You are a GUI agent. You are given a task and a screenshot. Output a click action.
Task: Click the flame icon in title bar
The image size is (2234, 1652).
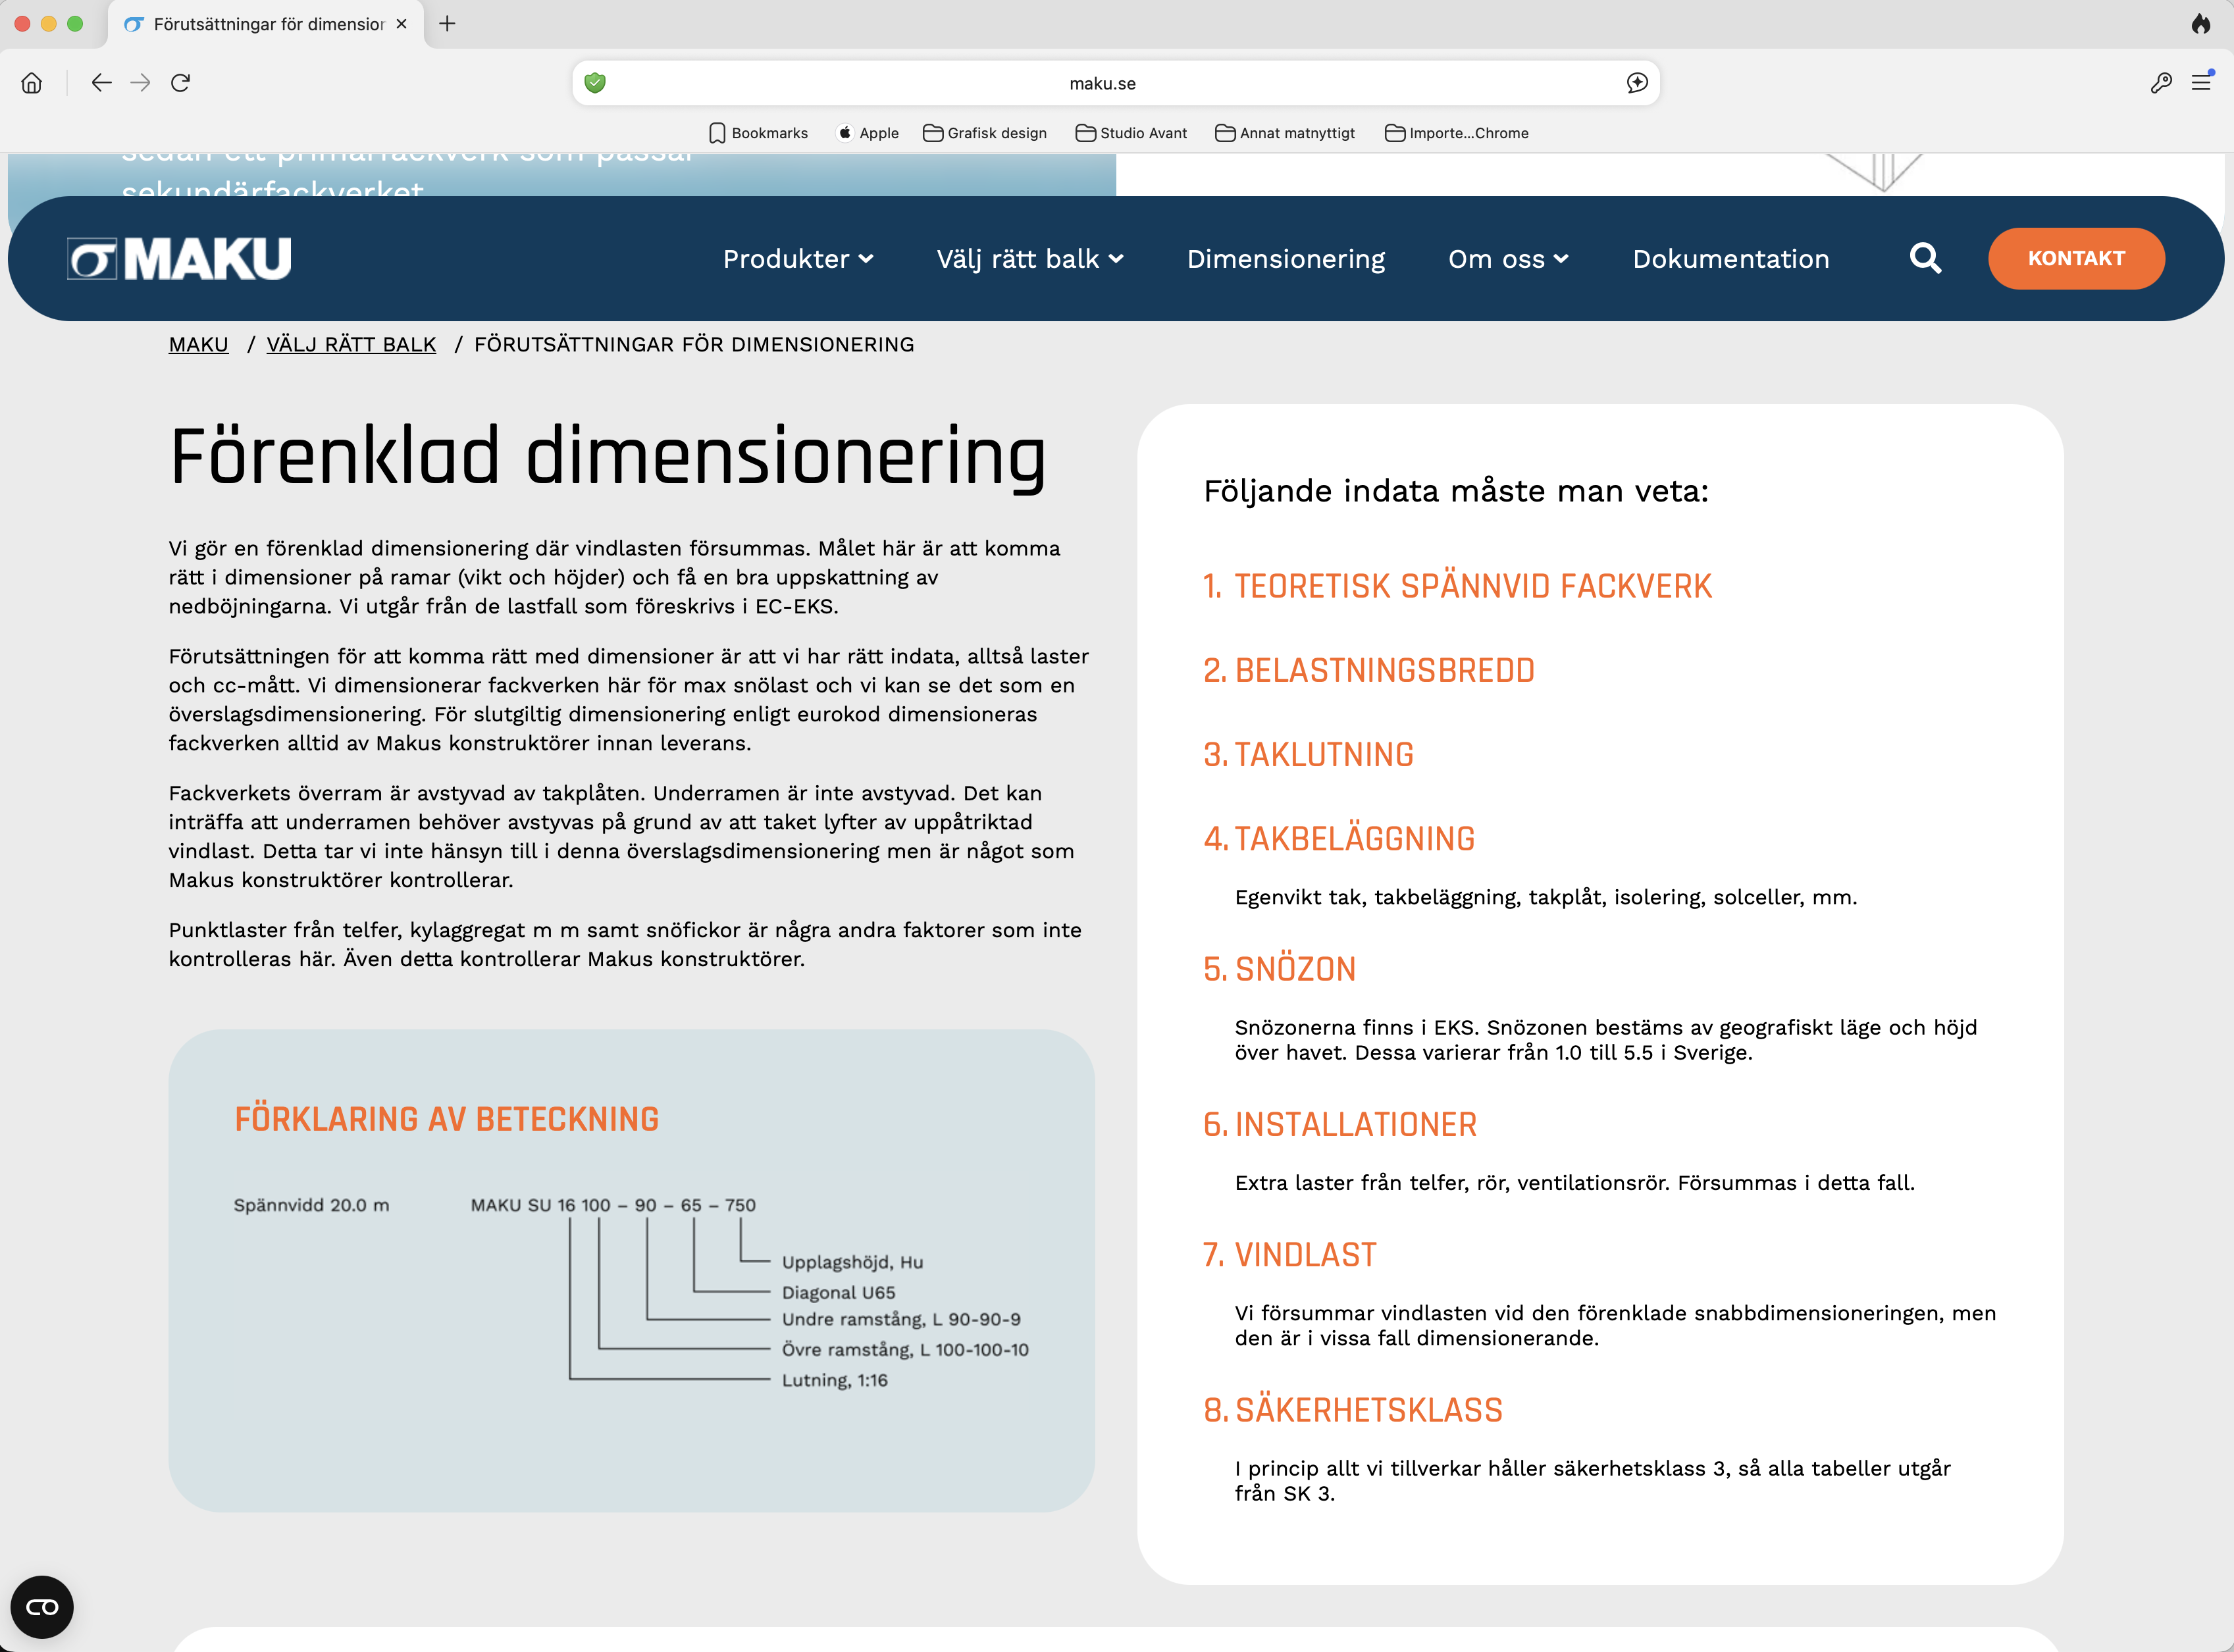click(2201, 24)
